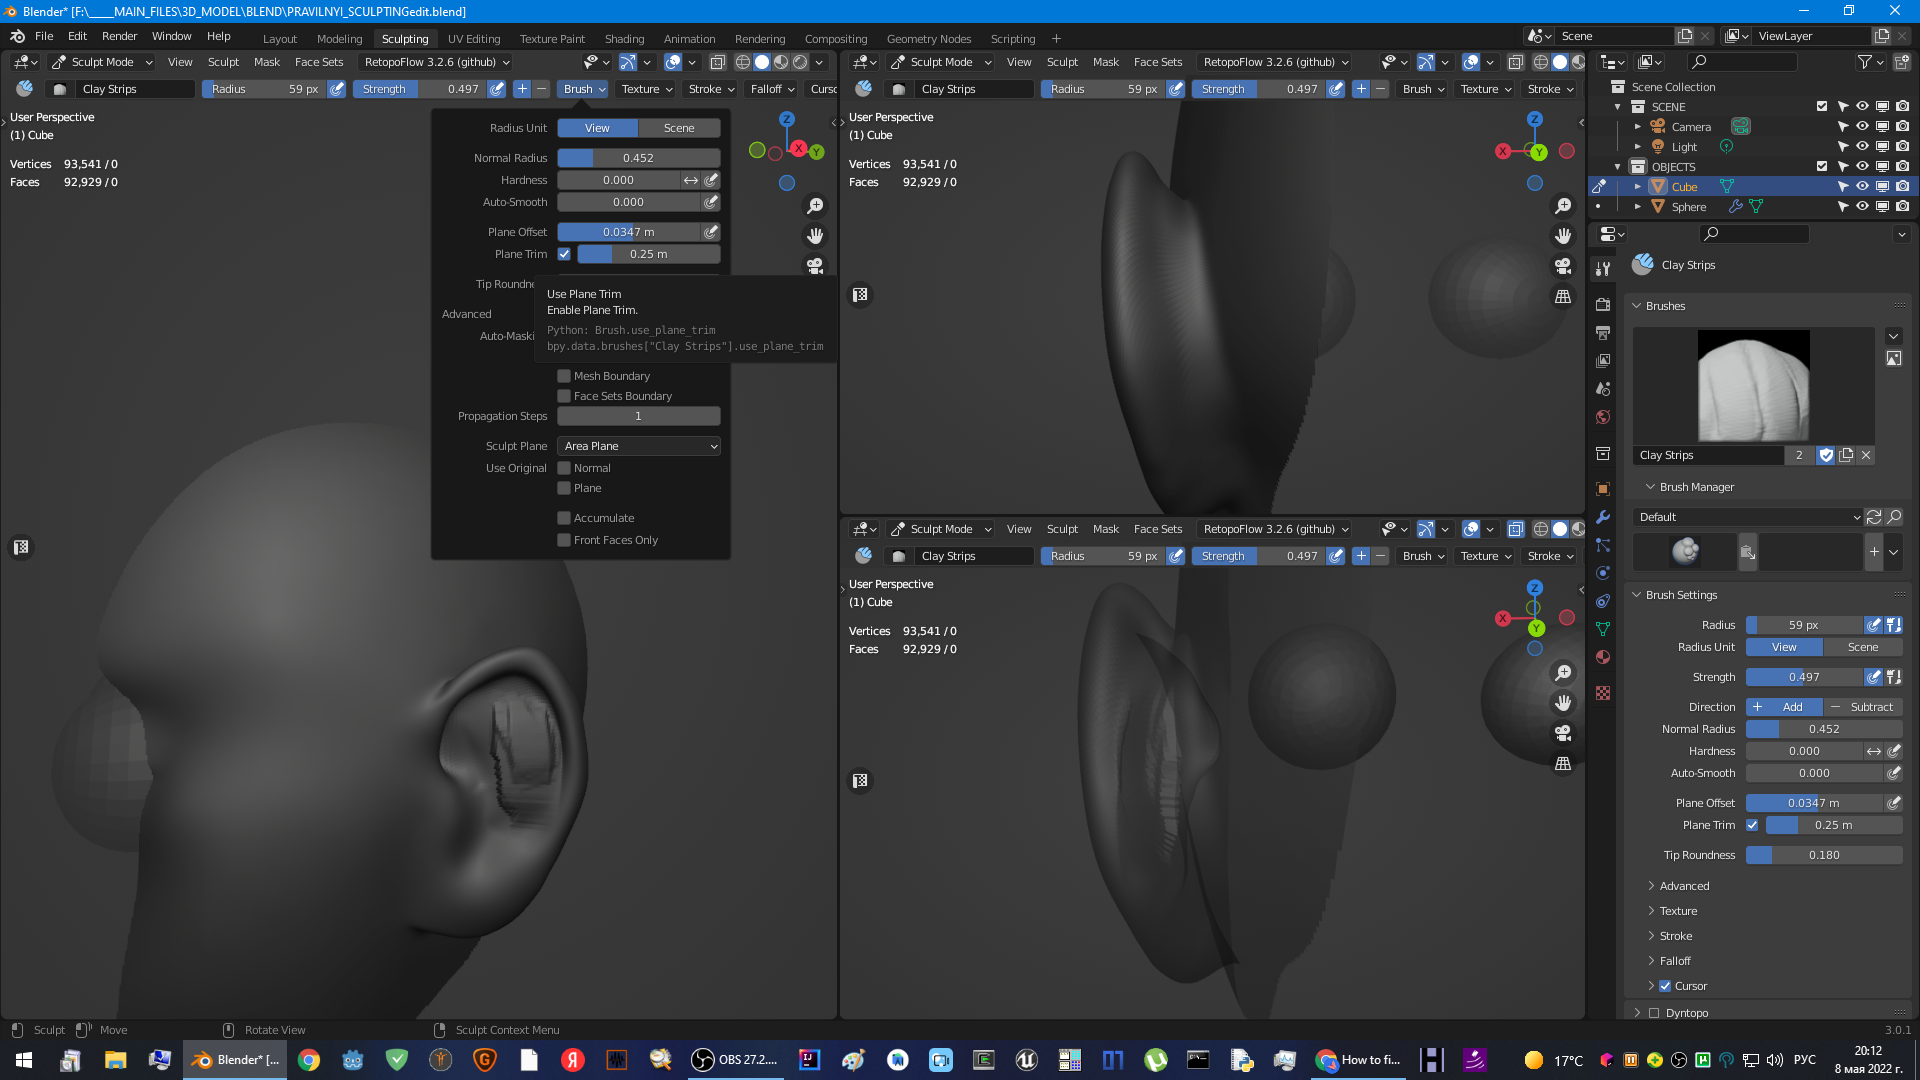Open the World properties tab icon
Viewport: 1920px width, 1080px height.
pos(1603,417)
